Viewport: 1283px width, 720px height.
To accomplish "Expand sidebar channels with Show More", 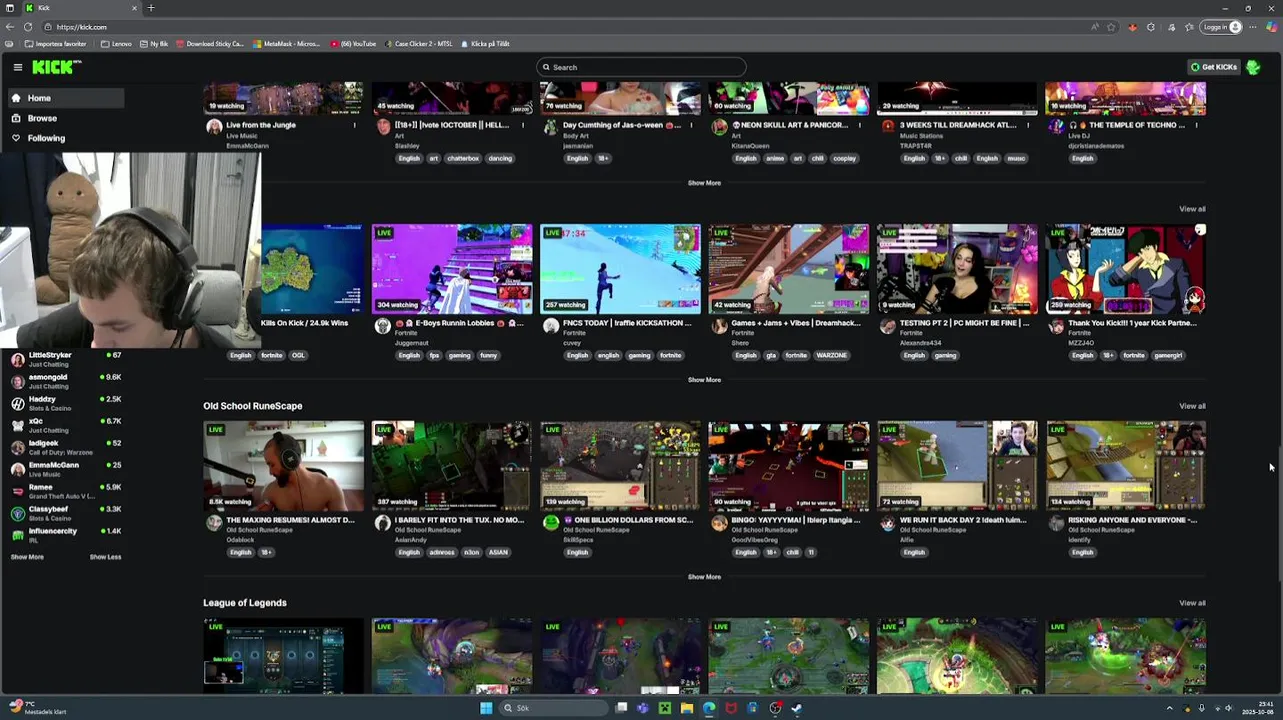I will coord(27,557).
